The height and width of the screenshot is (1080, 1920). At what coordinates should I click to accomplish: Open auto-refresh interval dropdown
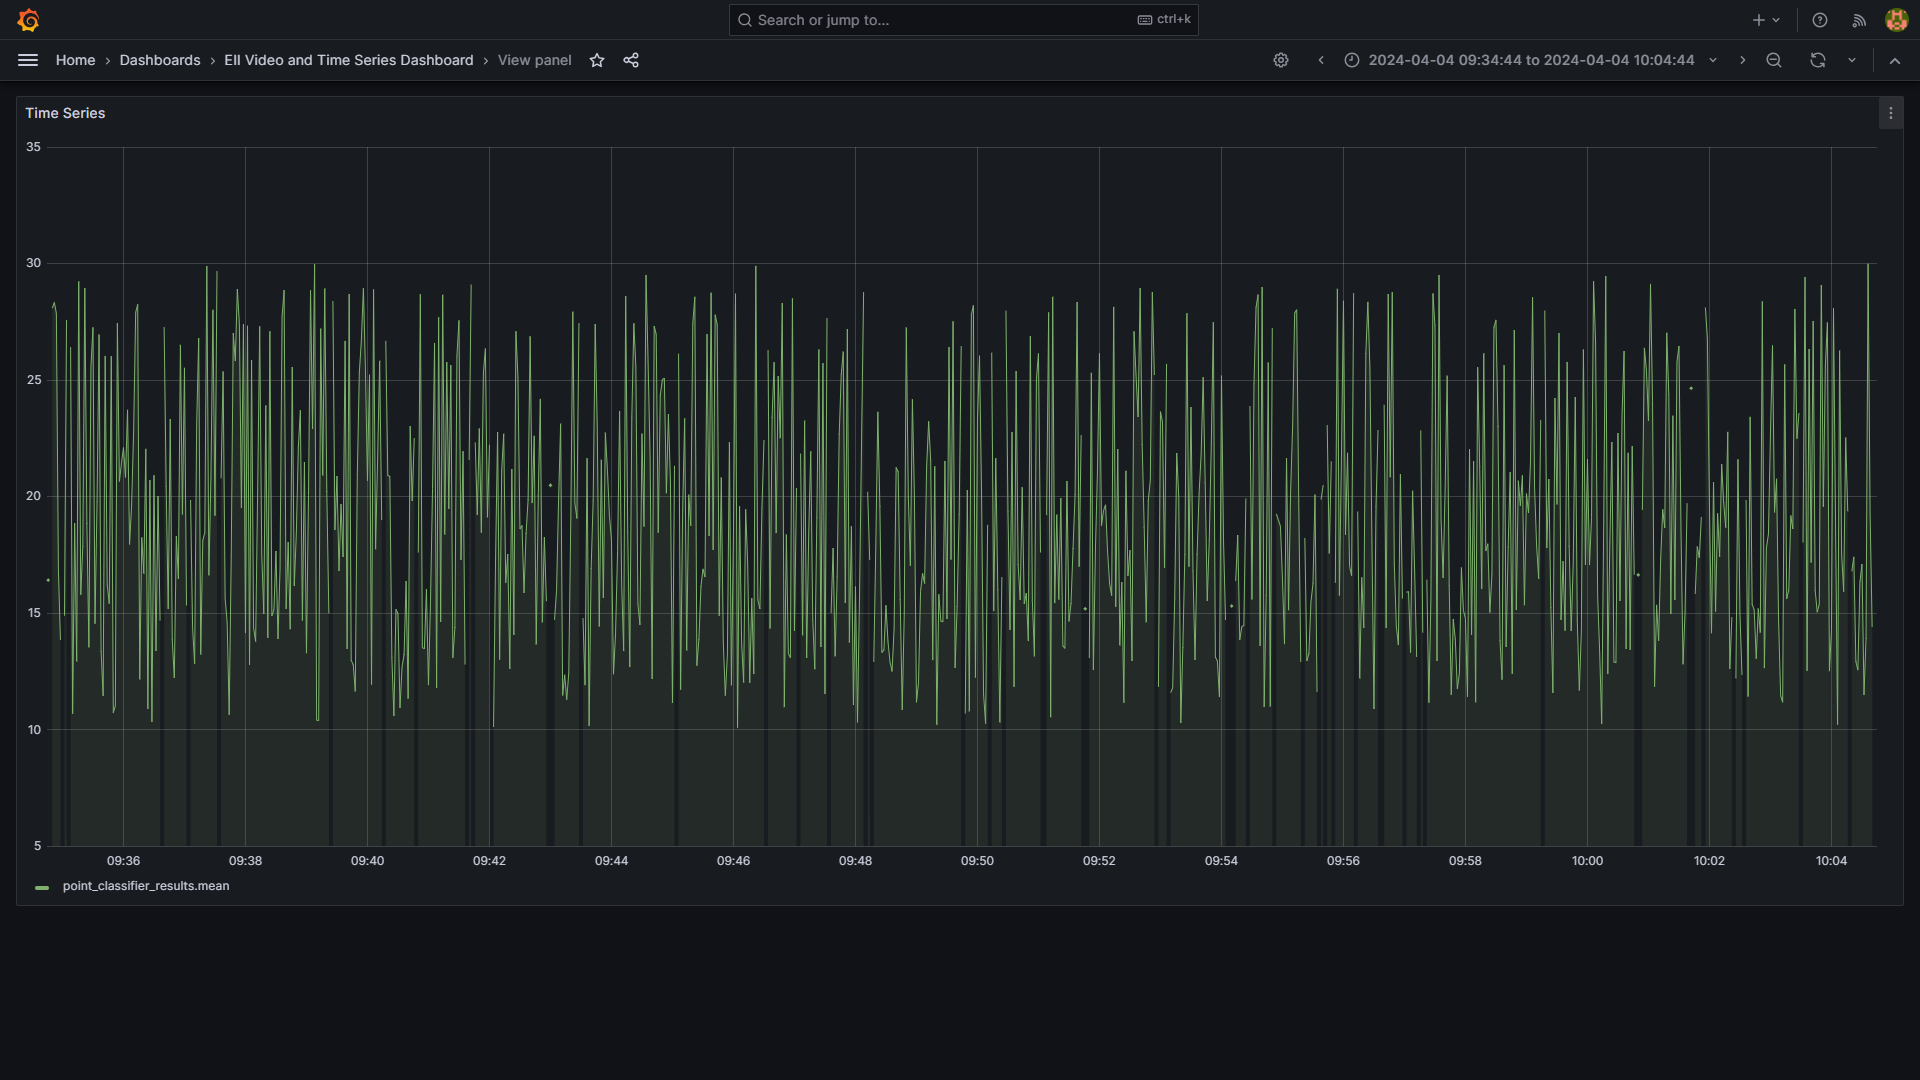pyautogui.click(x=1852, y=60)
